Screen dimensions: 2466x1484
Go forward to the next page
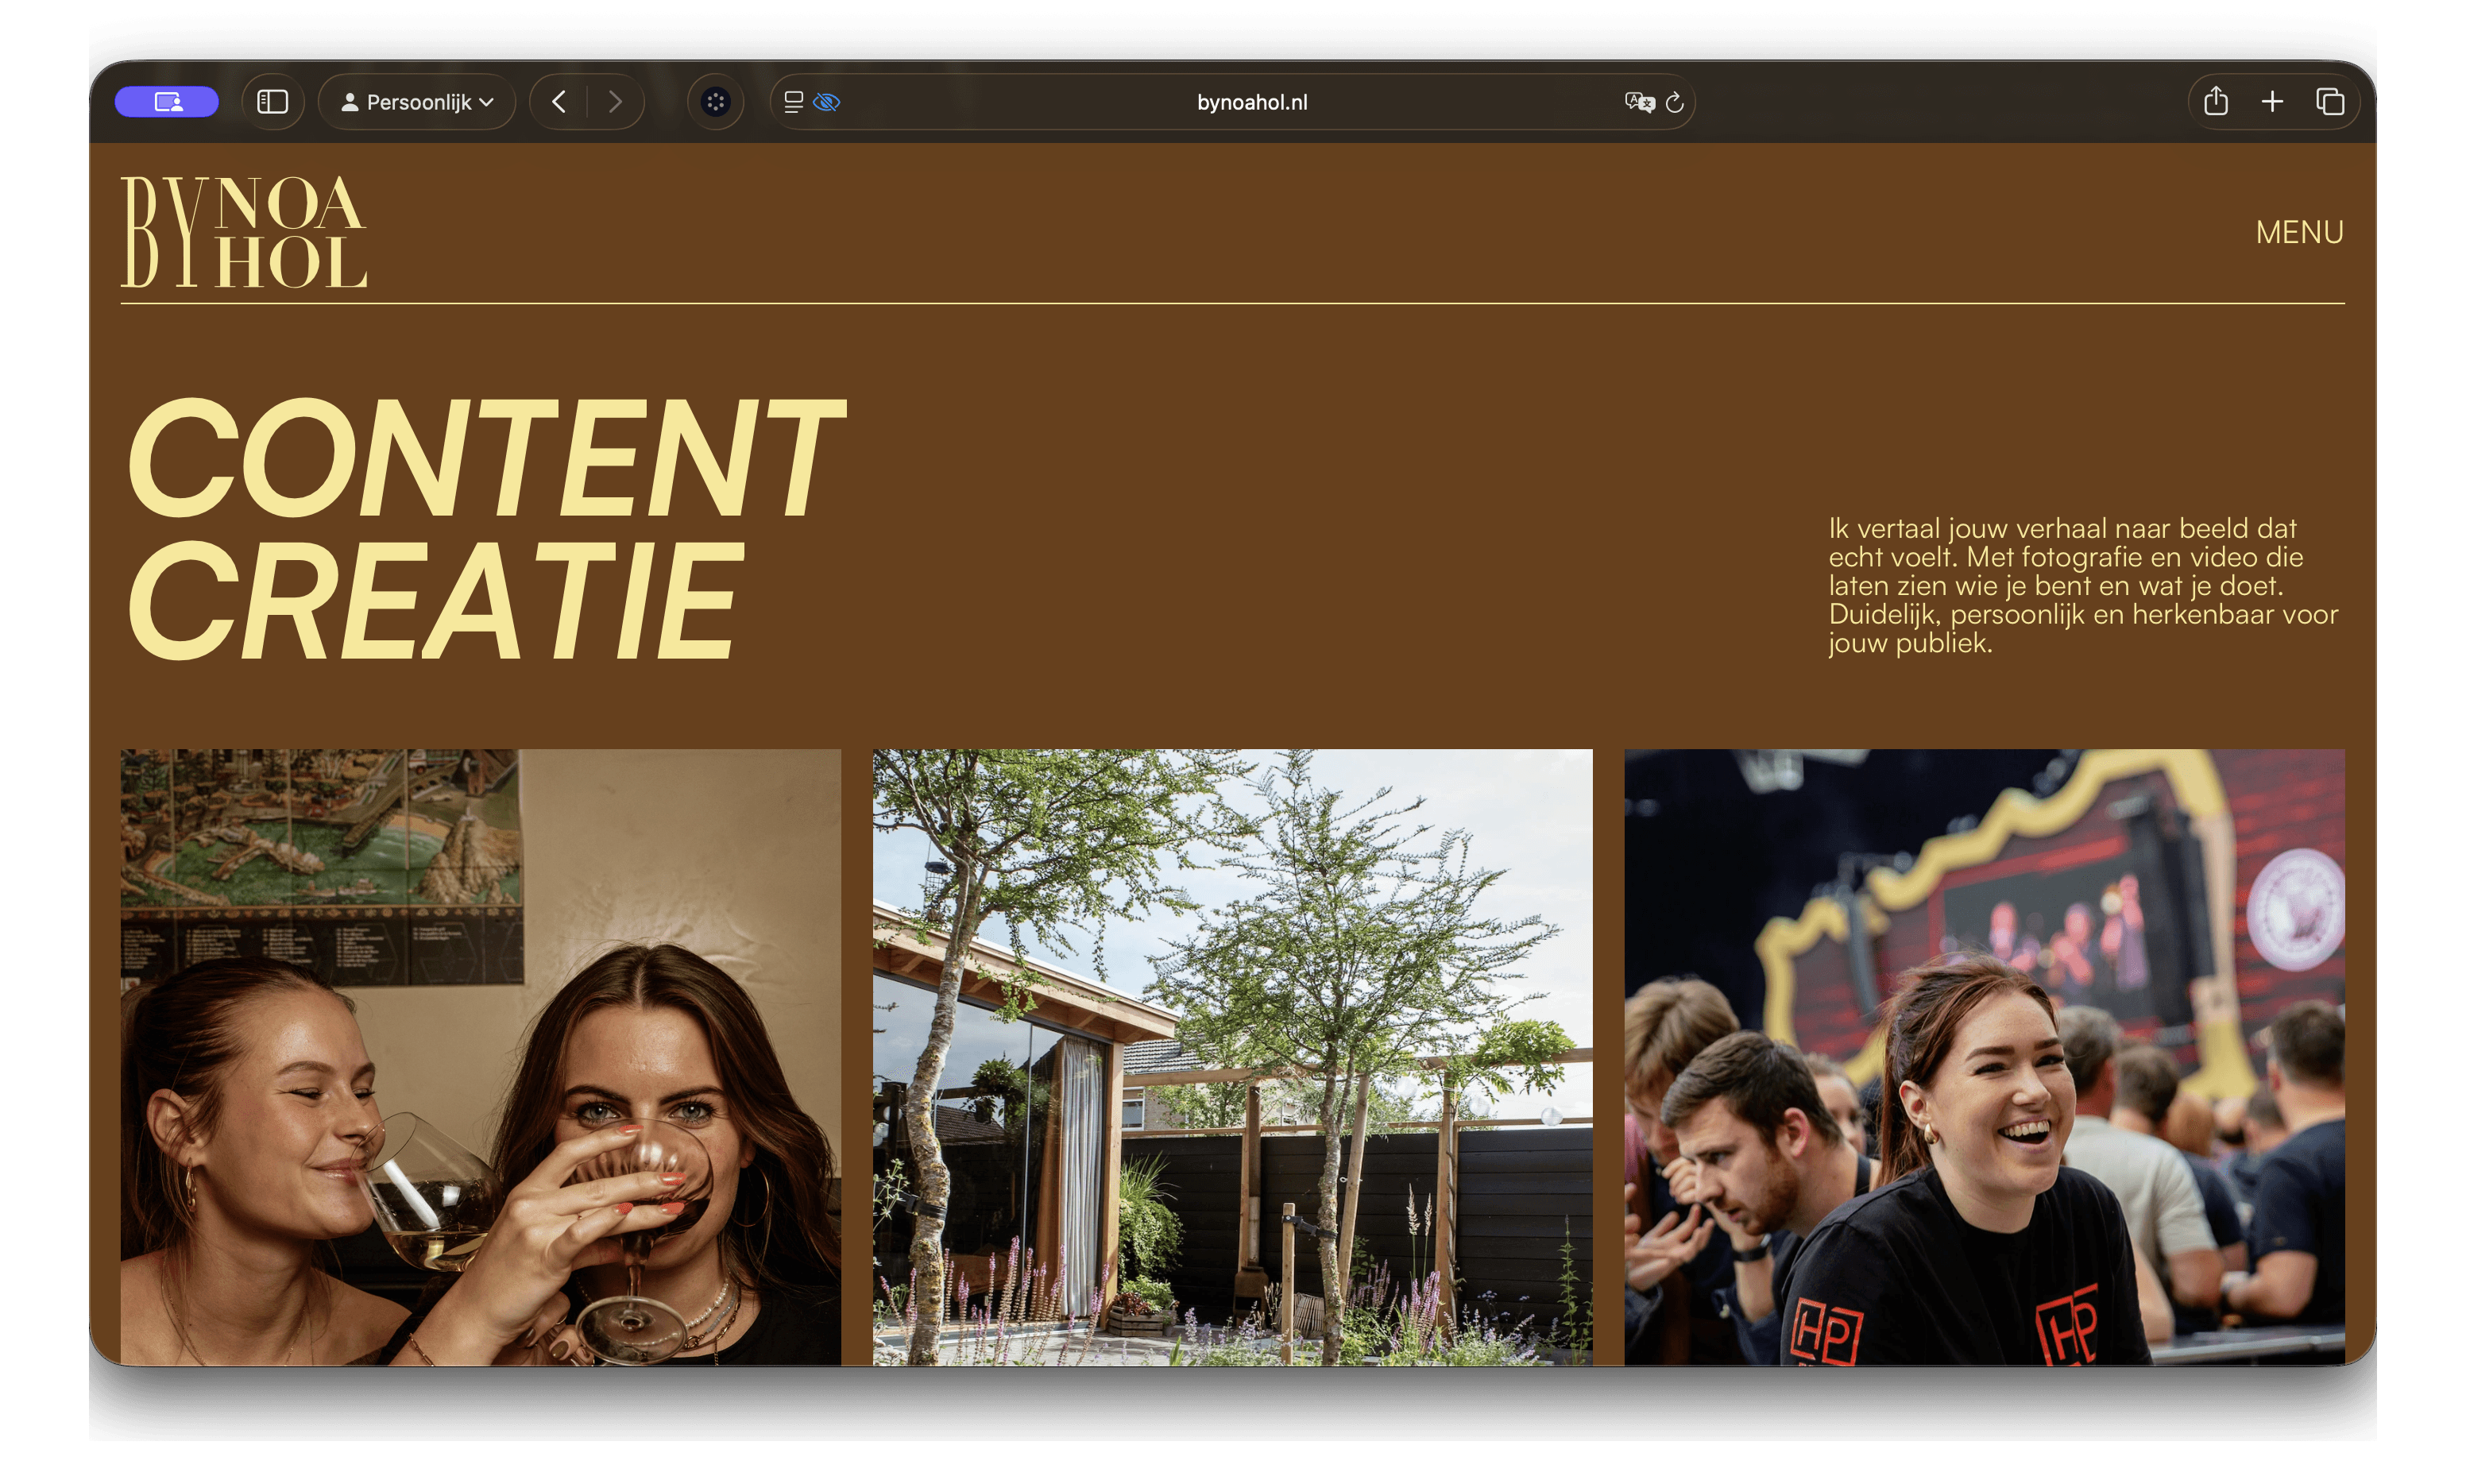pos(615,102)
